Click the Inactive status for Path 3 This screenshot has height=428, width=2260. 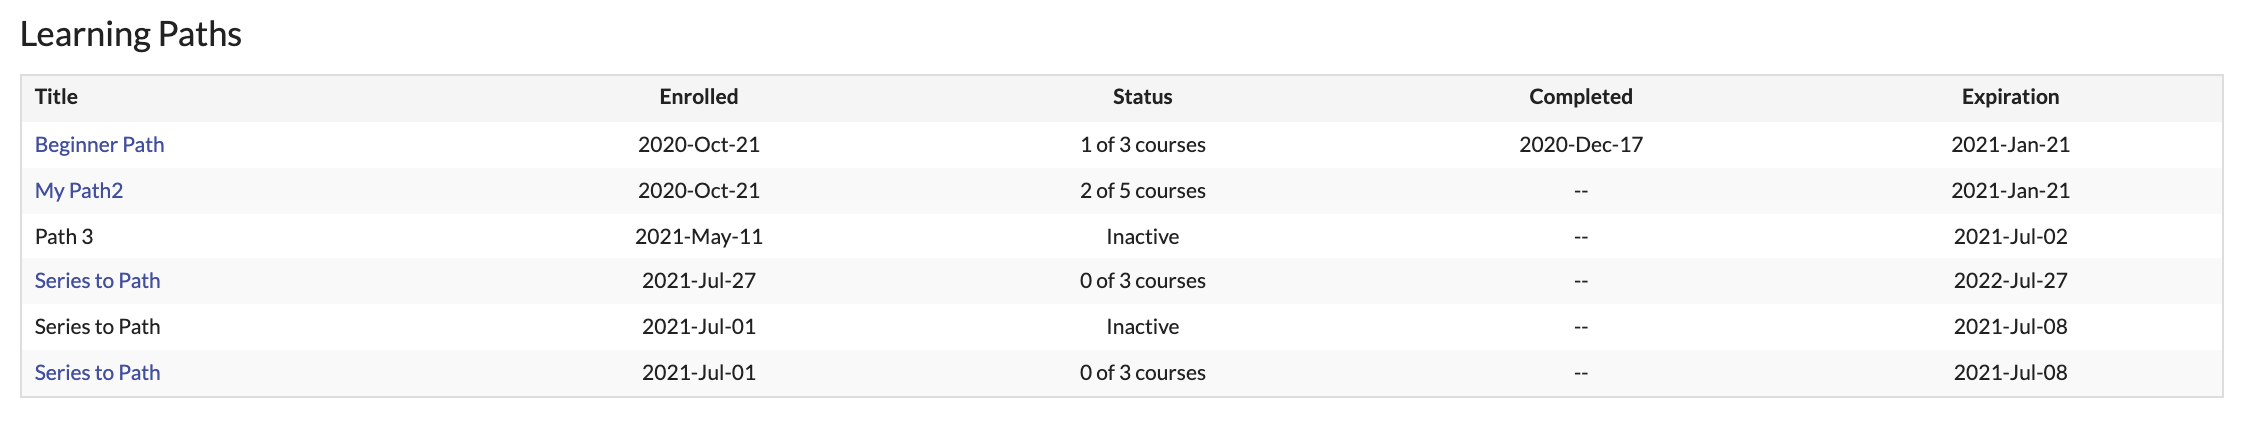(1143, 236)
